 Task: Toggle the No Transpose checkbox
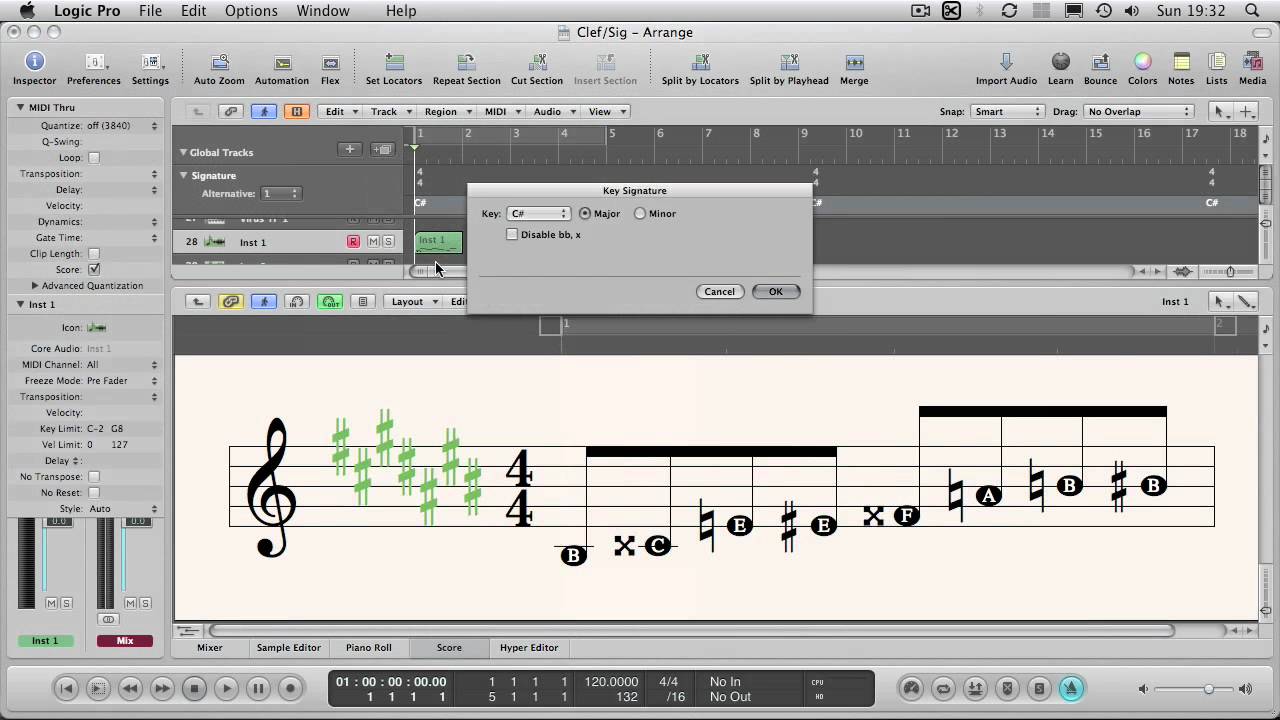[x=94, y=477]
